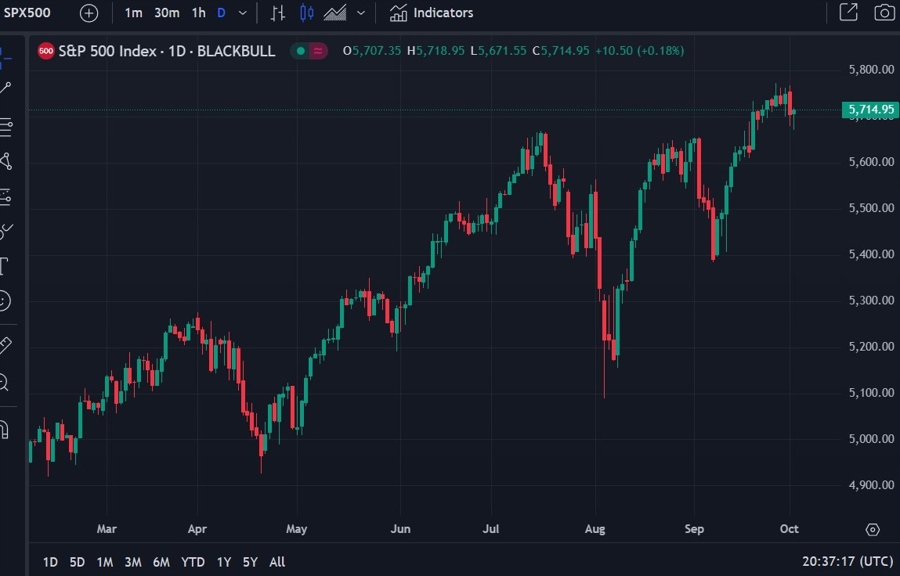Click the 20:37:17 (UTC) timezone clock

(x=848, y=562)
